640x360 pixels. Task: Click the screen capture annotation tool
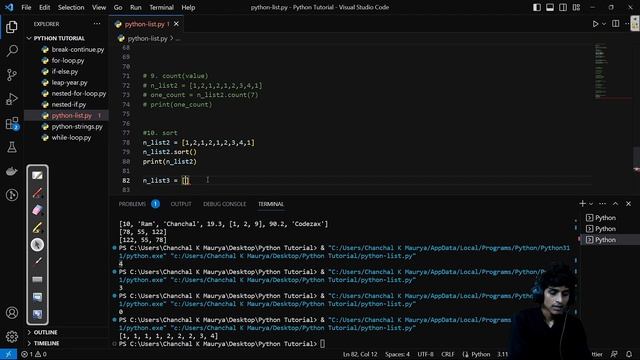pos(37,297)
